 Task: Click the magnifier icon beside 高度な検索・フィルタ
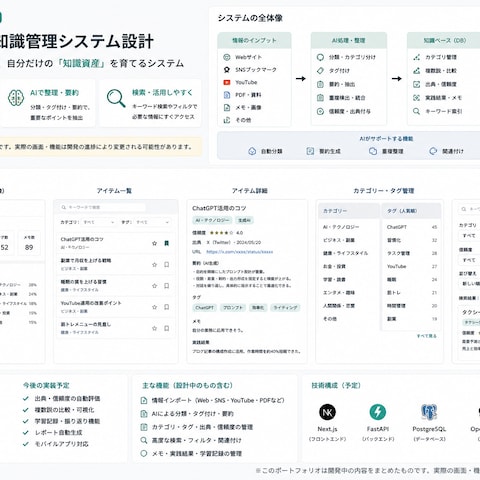point(144,440)
